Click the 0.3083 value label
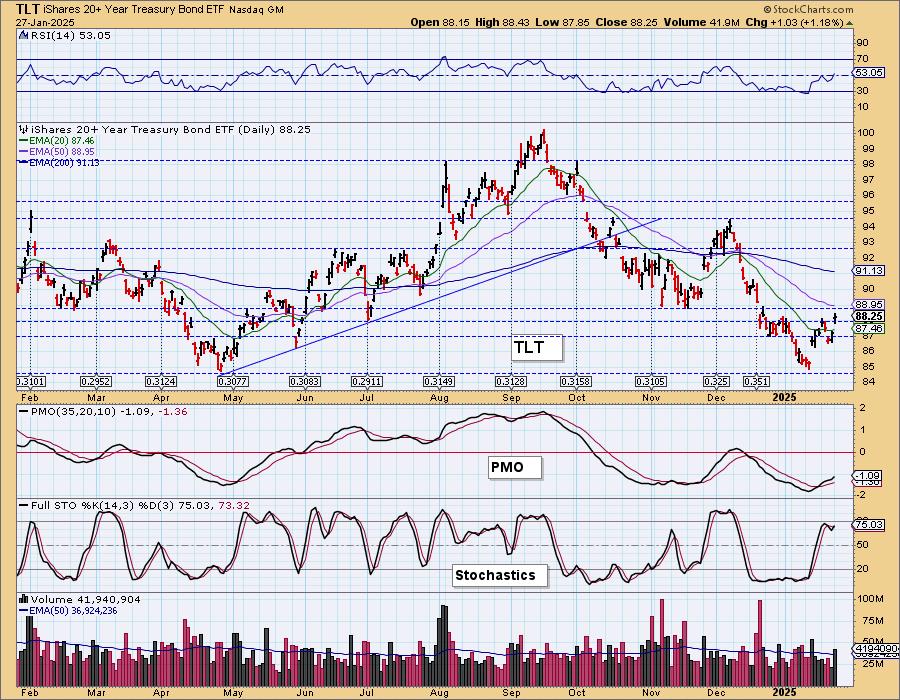The width and height of the screenshot is (900, 700). click(x=305, y=382)
